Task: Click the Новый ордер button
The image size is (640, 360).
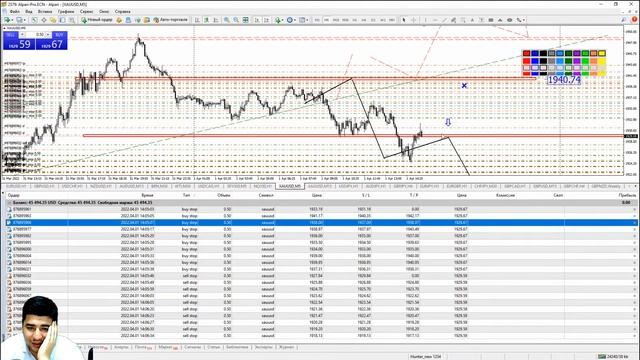Action: point(97,20)
